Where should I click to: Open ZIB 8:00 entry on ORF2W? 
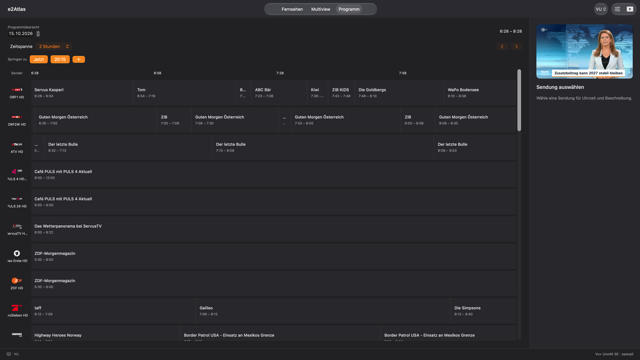pos(418,120)
